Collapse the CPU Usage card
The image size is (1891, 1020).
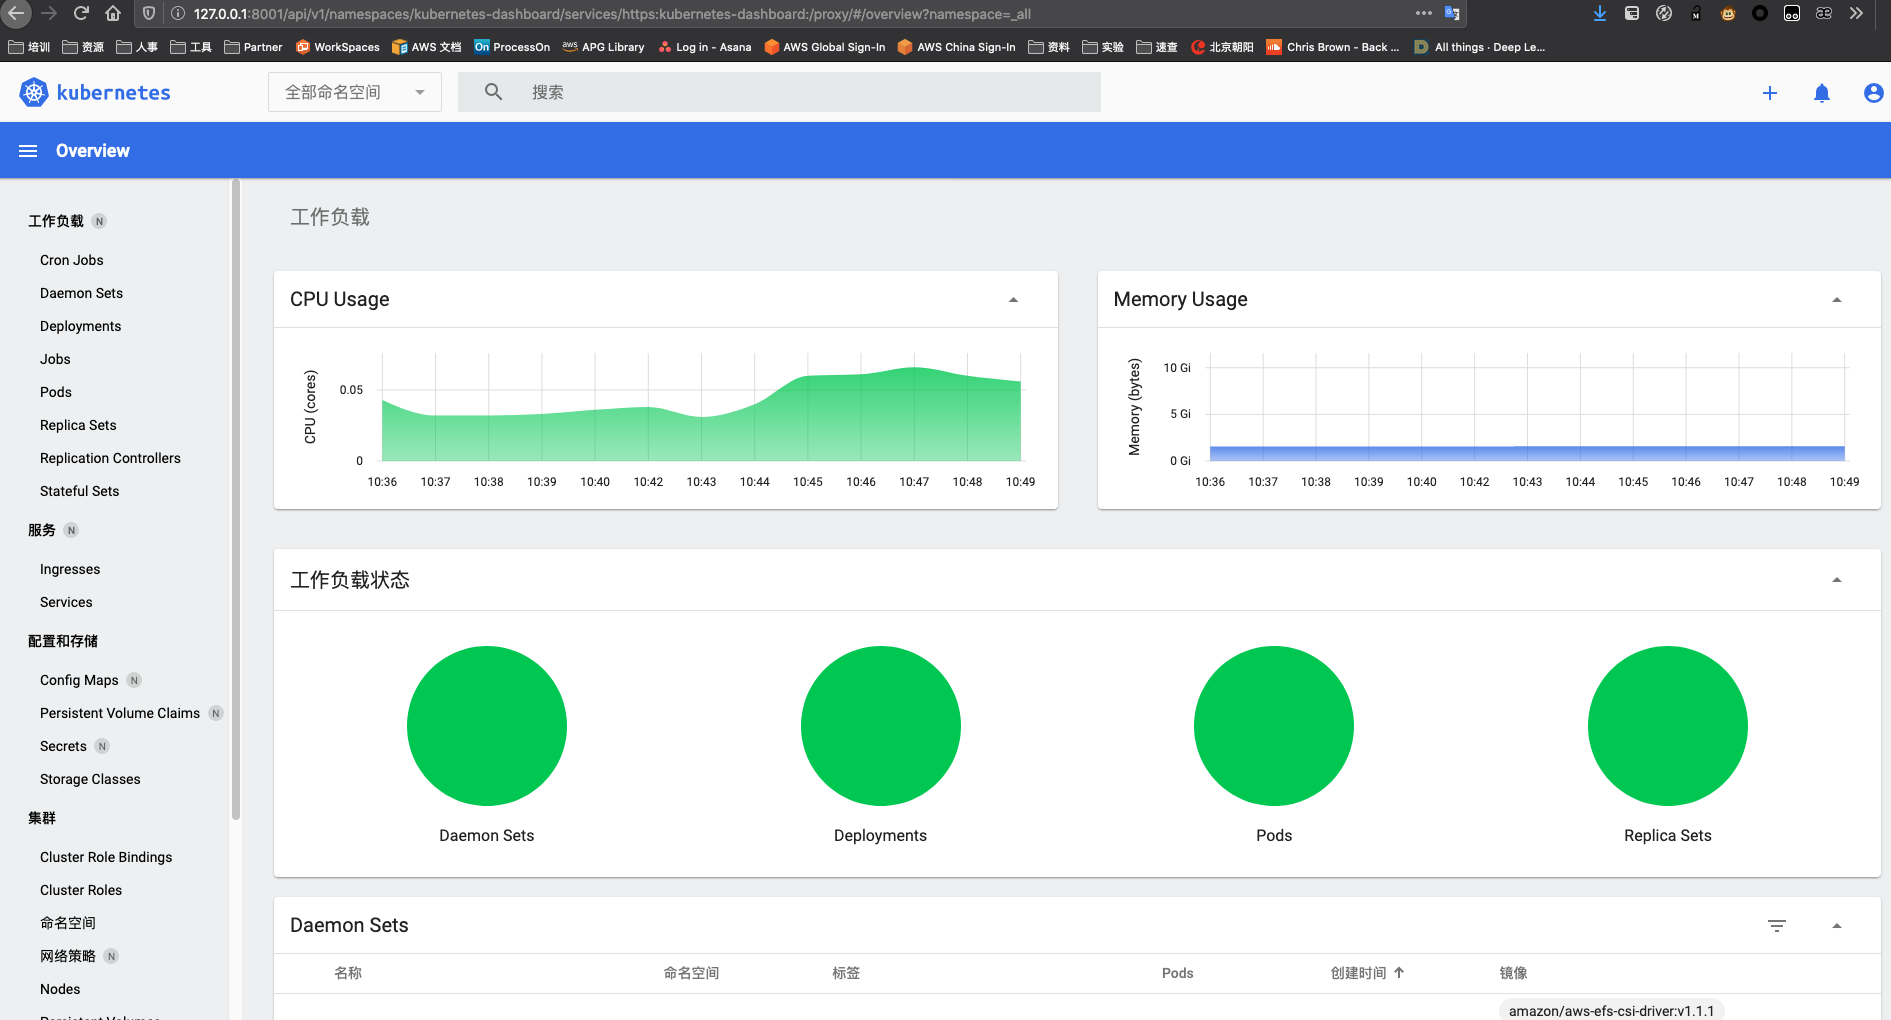1013,300
